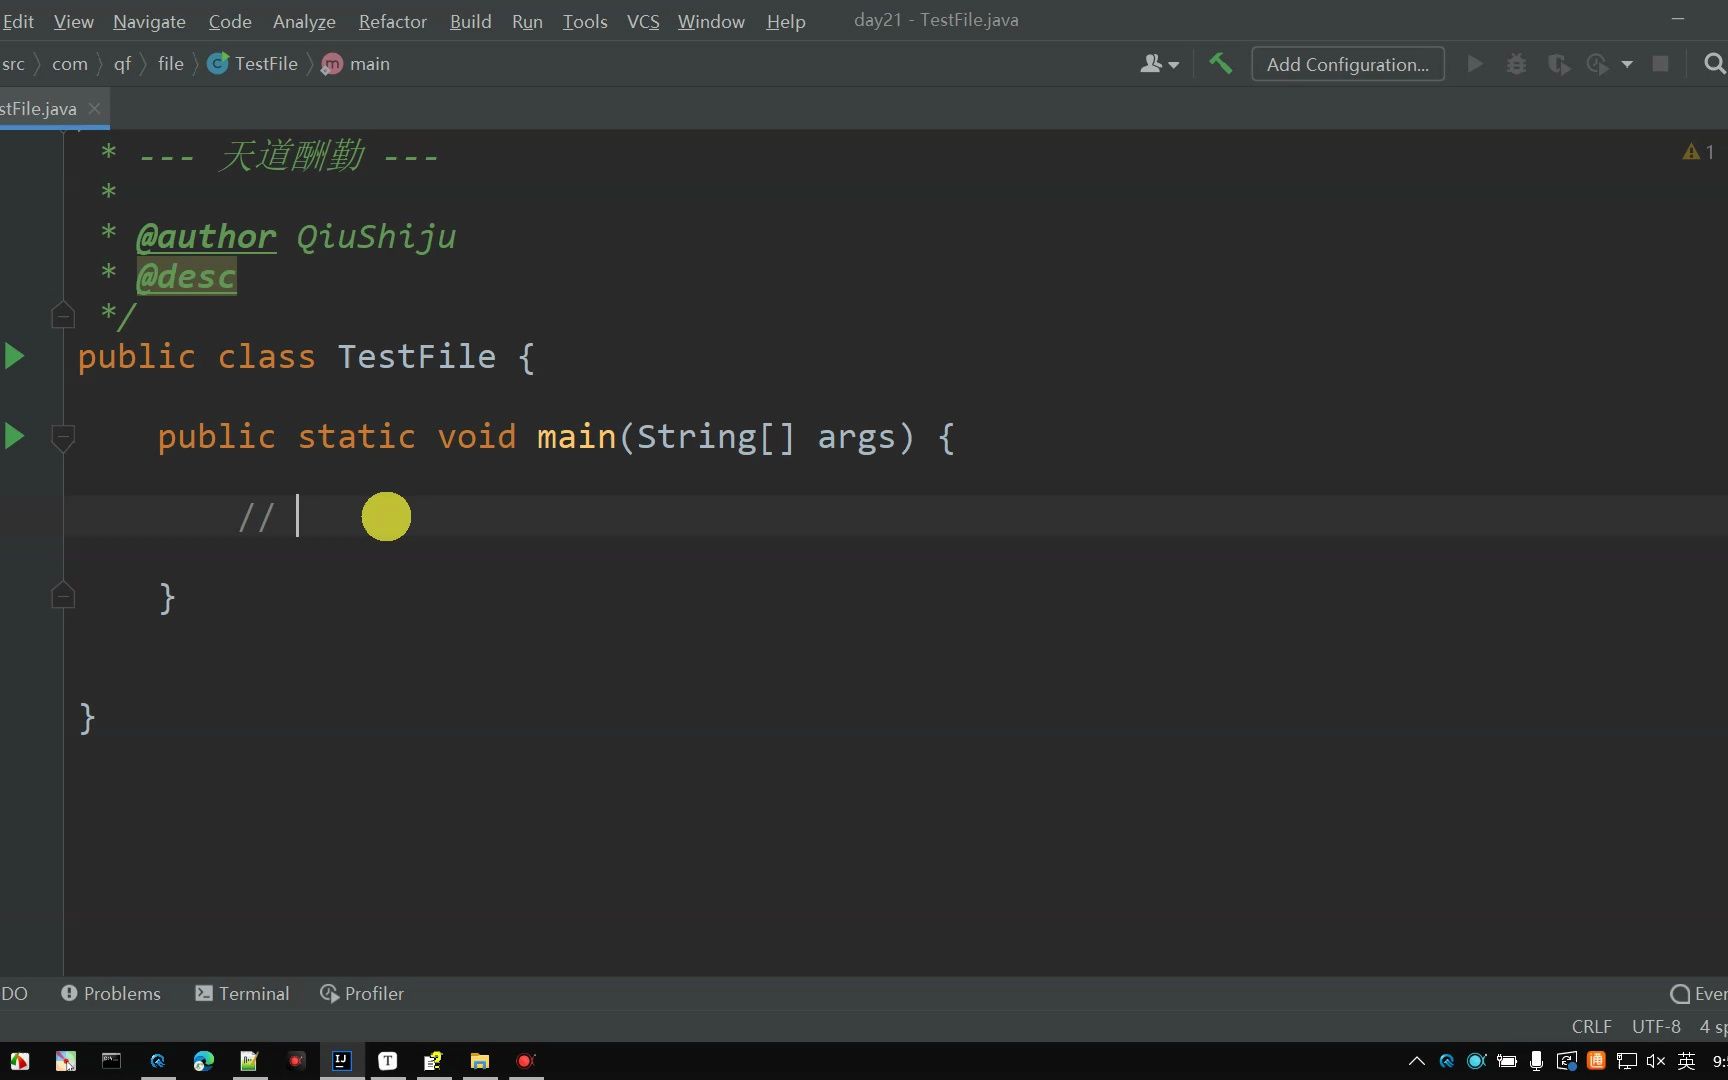1728x1080 pixels.
Task: Open Search Everywhere magnifier icon
Action: (1714, 64)
